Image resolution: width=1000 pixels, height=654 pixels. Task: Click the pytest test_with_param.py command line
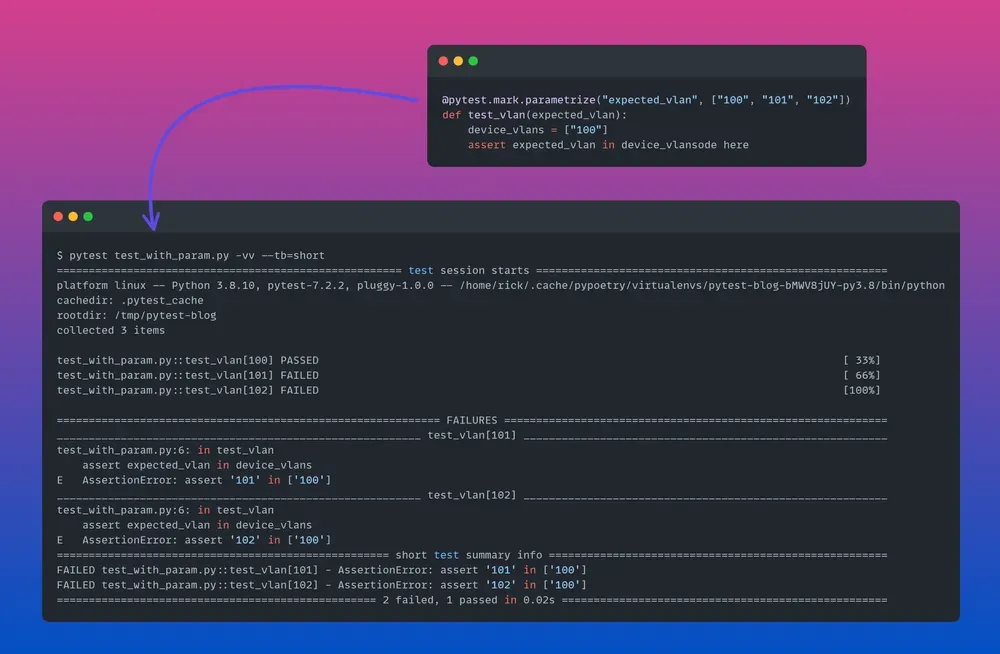(191, 256)
